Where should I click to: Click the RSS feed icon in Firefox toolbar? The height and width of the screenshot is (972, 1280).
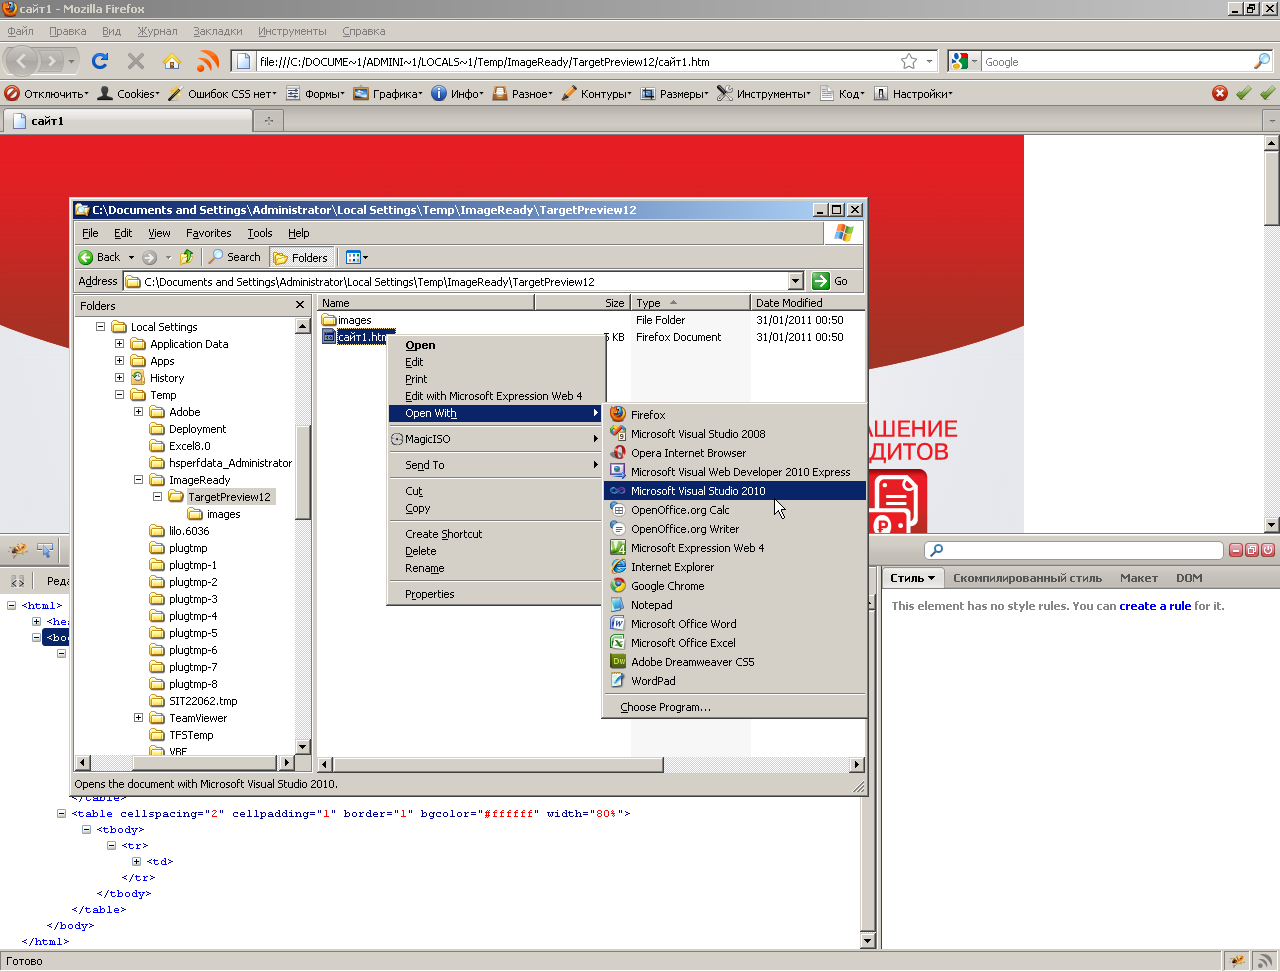point(208,61)
